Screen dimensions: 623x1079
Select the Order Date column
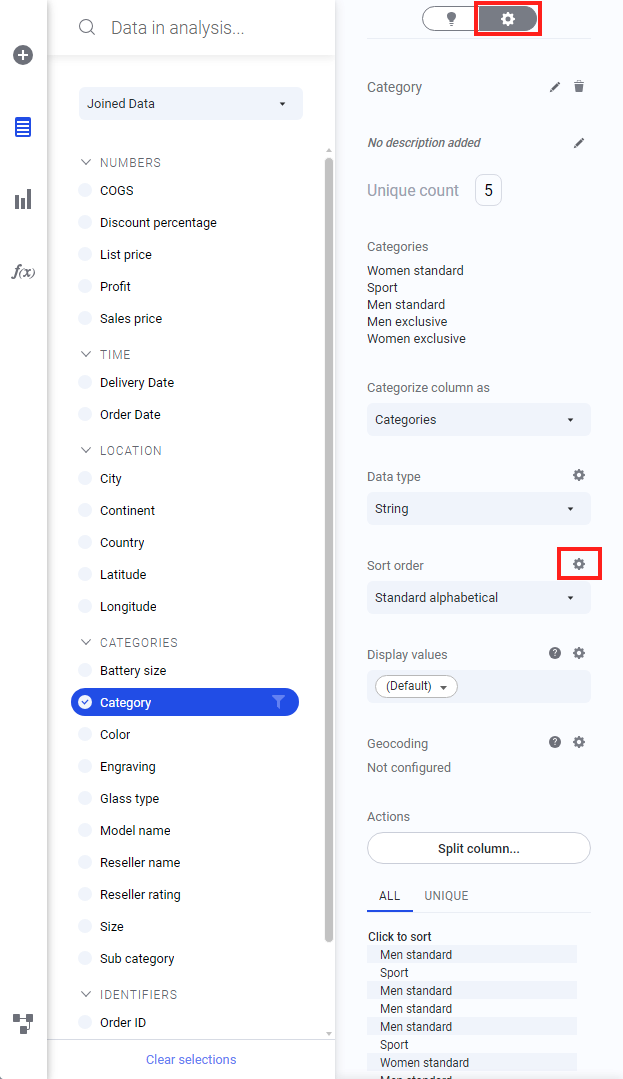pos(85,415)
